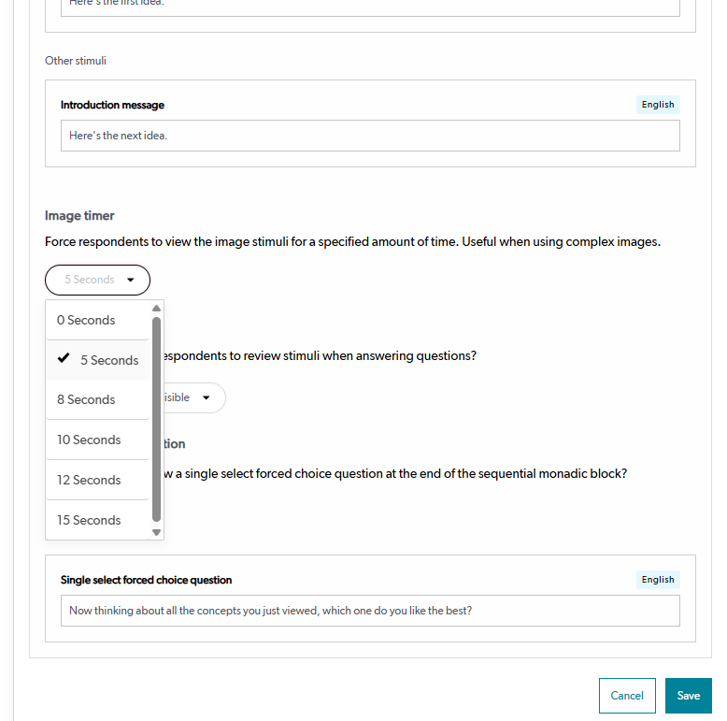Viewport: 727px width, 721px height.
Task: Choose 10 Seconds from the list
Action: [98, 440]
